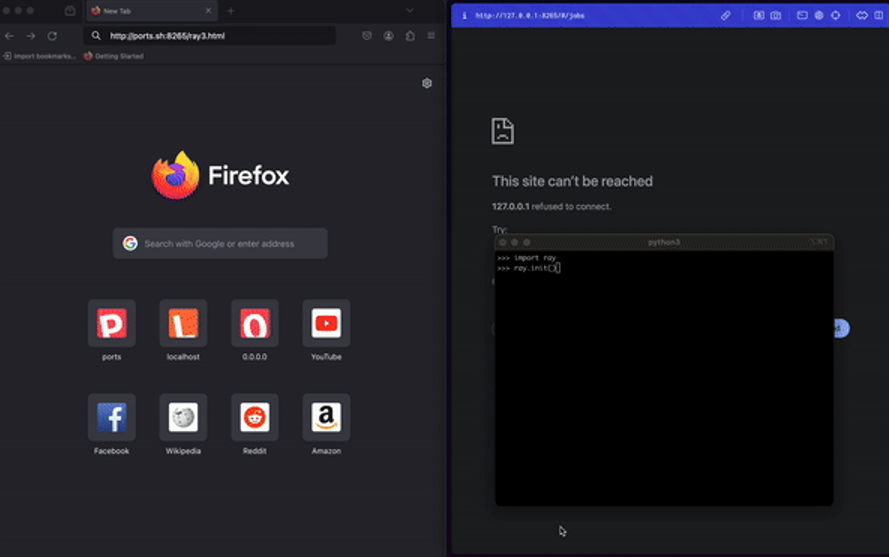The height and width of the screenshot is (557, 889).
Task: Click the Search with Google field
Action: pos(220,243)
